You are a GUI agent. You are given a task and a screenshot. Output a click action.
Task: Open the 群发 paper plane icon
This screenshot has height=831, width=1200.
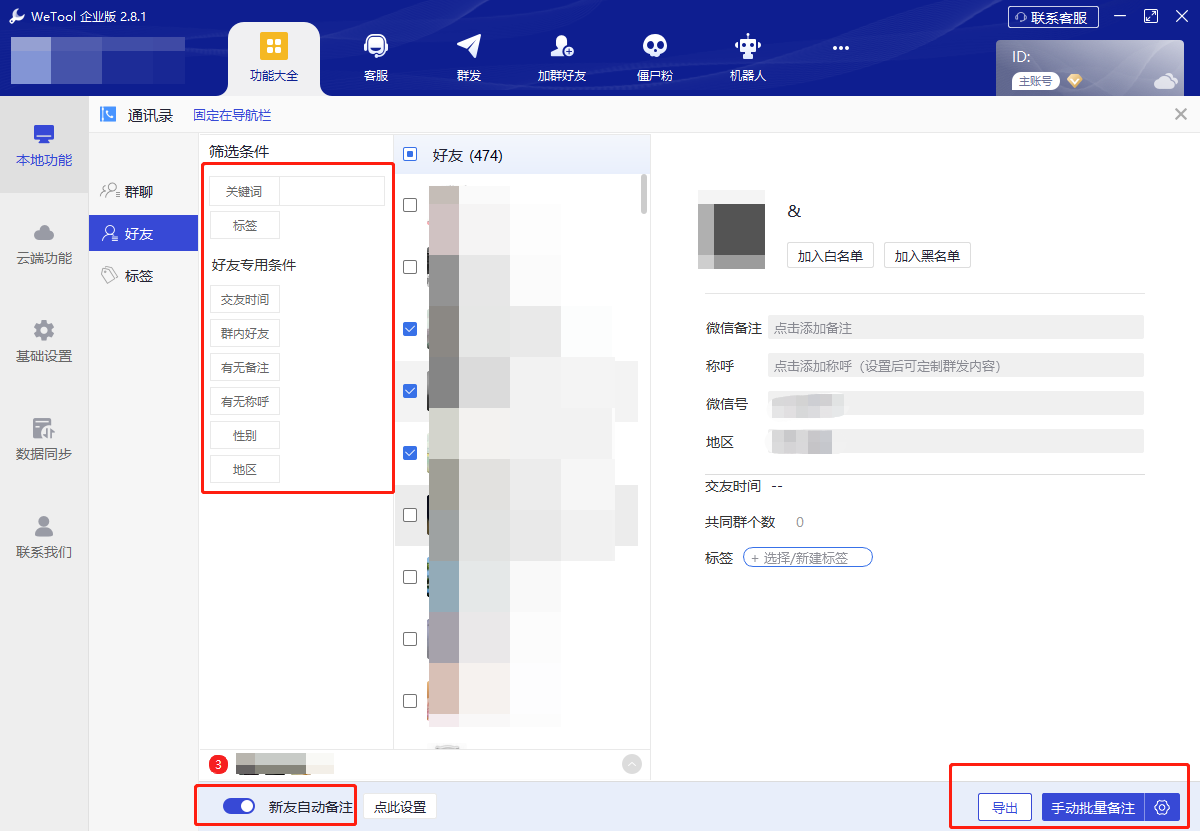coord(469,46)
